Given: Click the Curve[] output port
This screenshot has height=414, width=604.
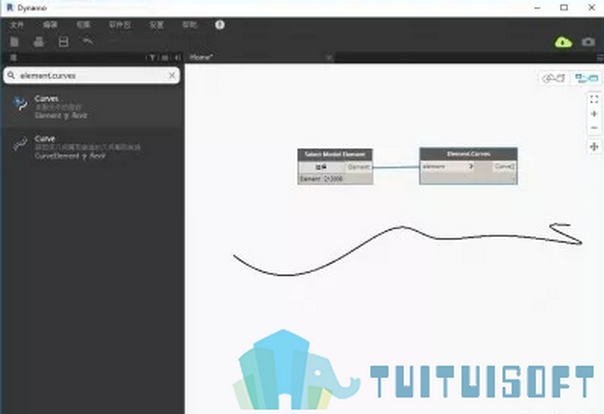Looking at the screenshot, I should click(x=504, y=167).
